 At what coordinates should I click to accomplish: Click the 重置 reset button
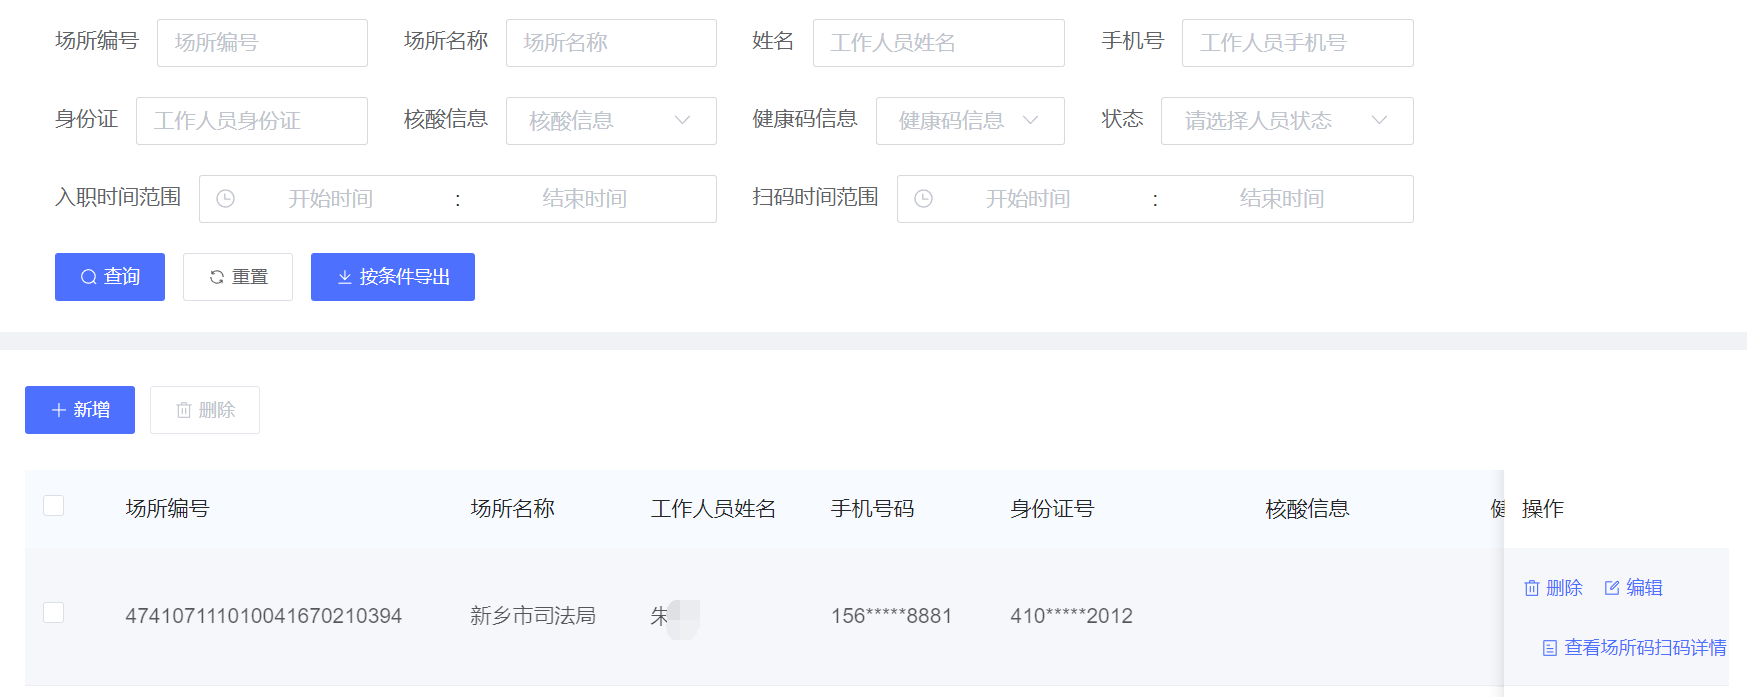238,277
